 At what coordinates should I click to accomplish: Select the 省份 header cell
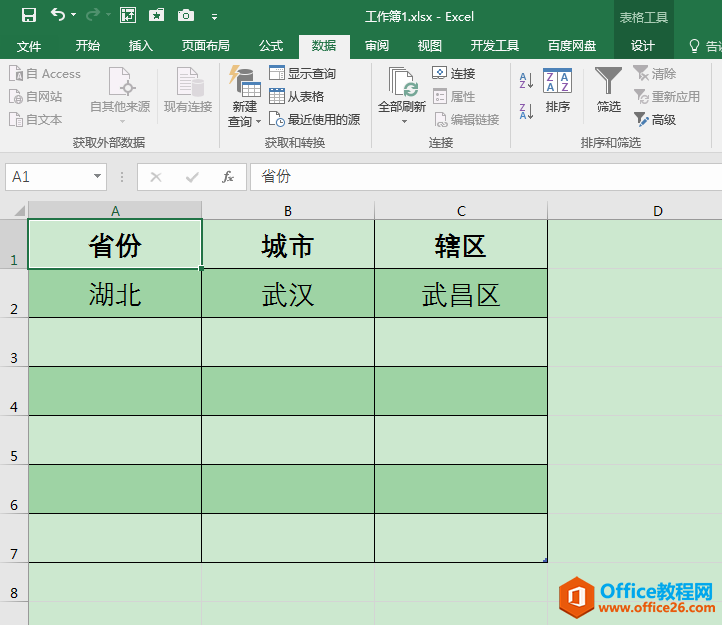tap(115, 244)
